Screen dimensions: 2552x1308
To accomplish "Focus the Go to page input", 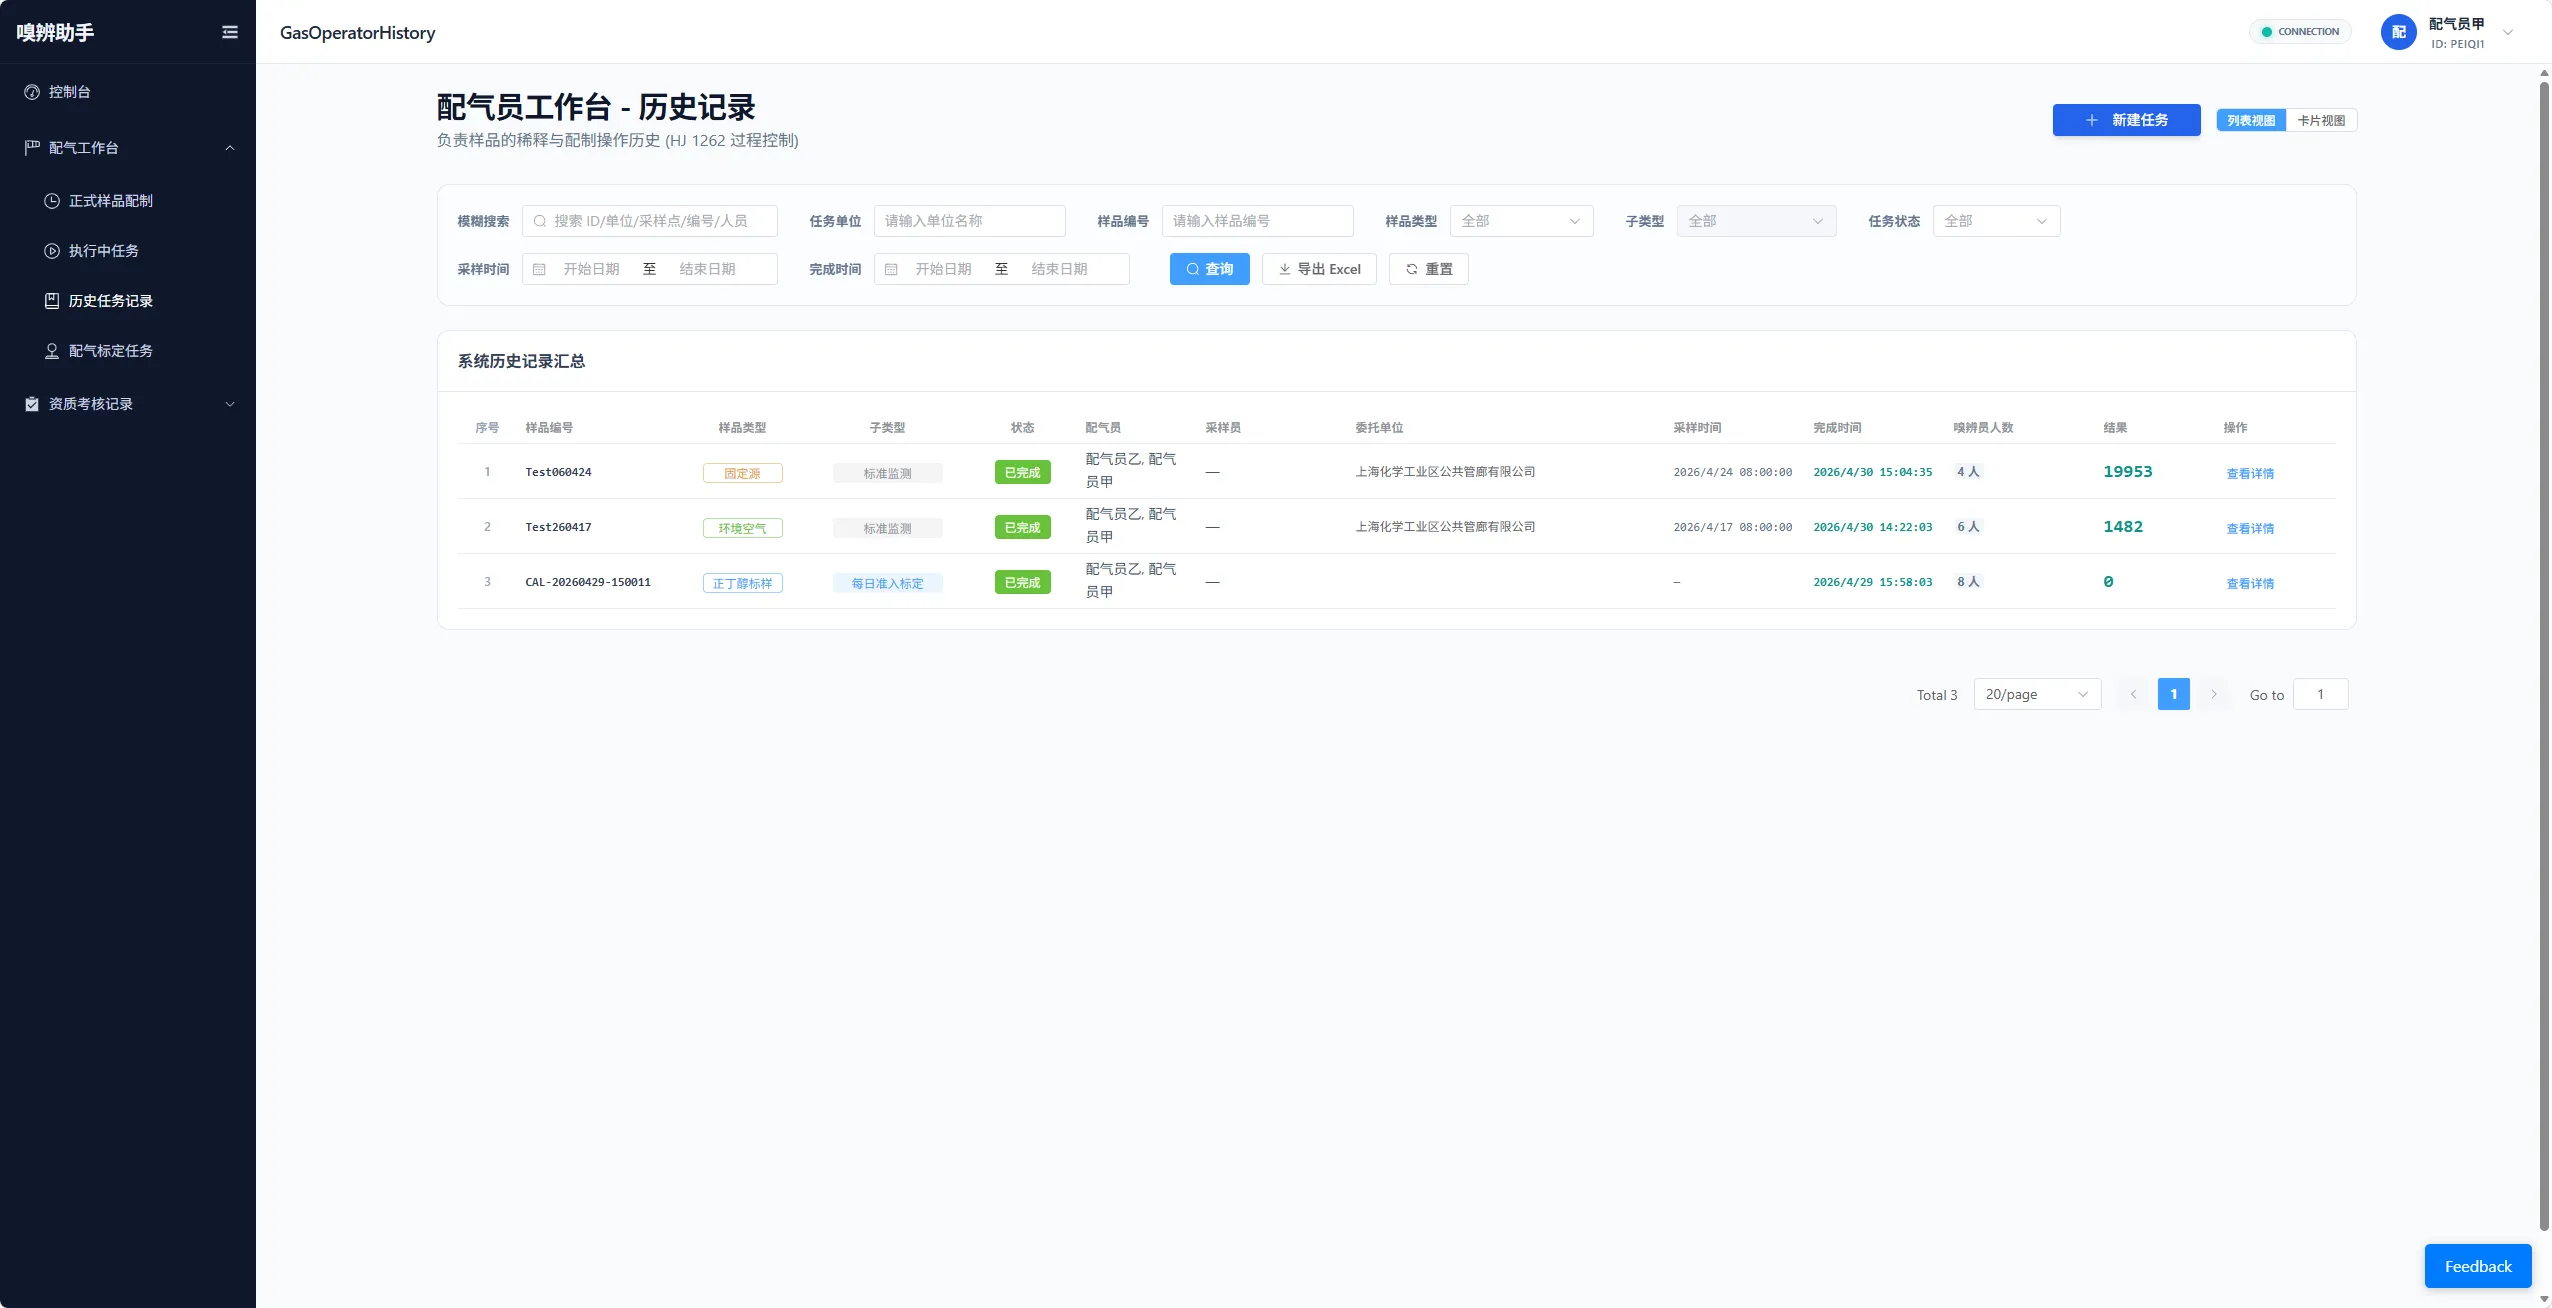I will coord(2320,694).
